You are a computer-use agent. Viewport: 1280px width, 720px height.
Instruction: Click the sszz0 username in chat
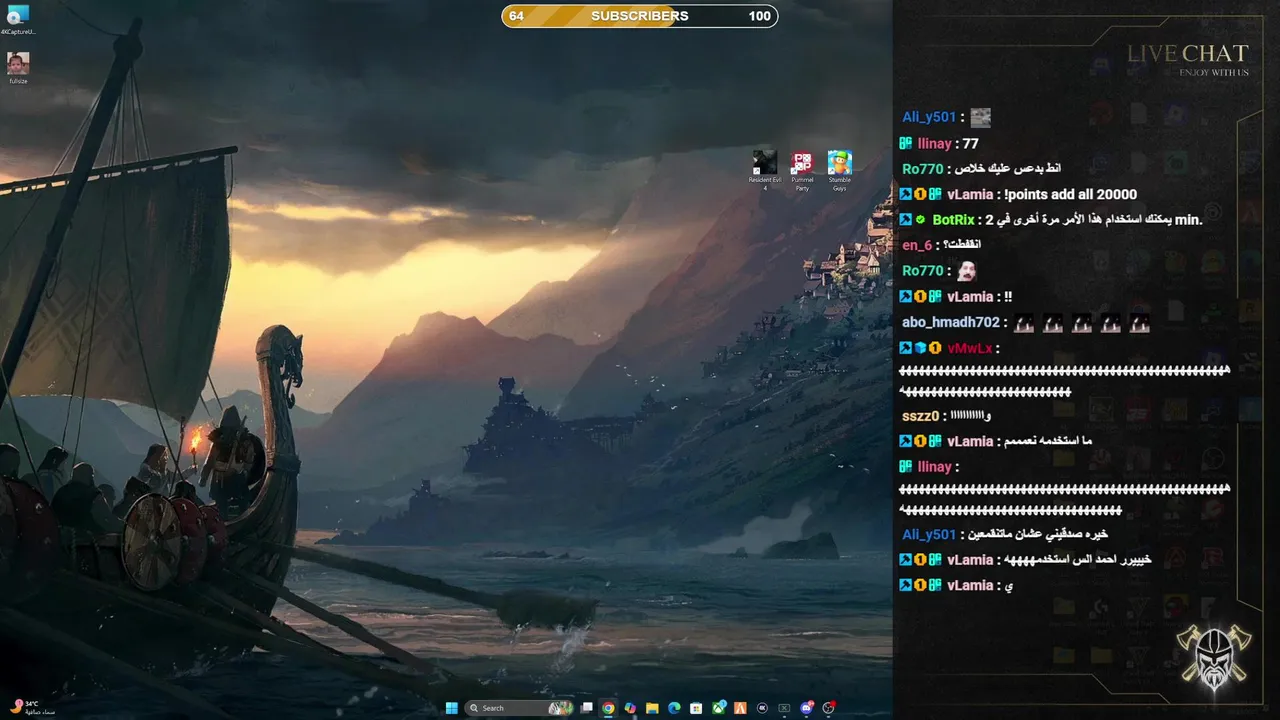pos(921,416)
